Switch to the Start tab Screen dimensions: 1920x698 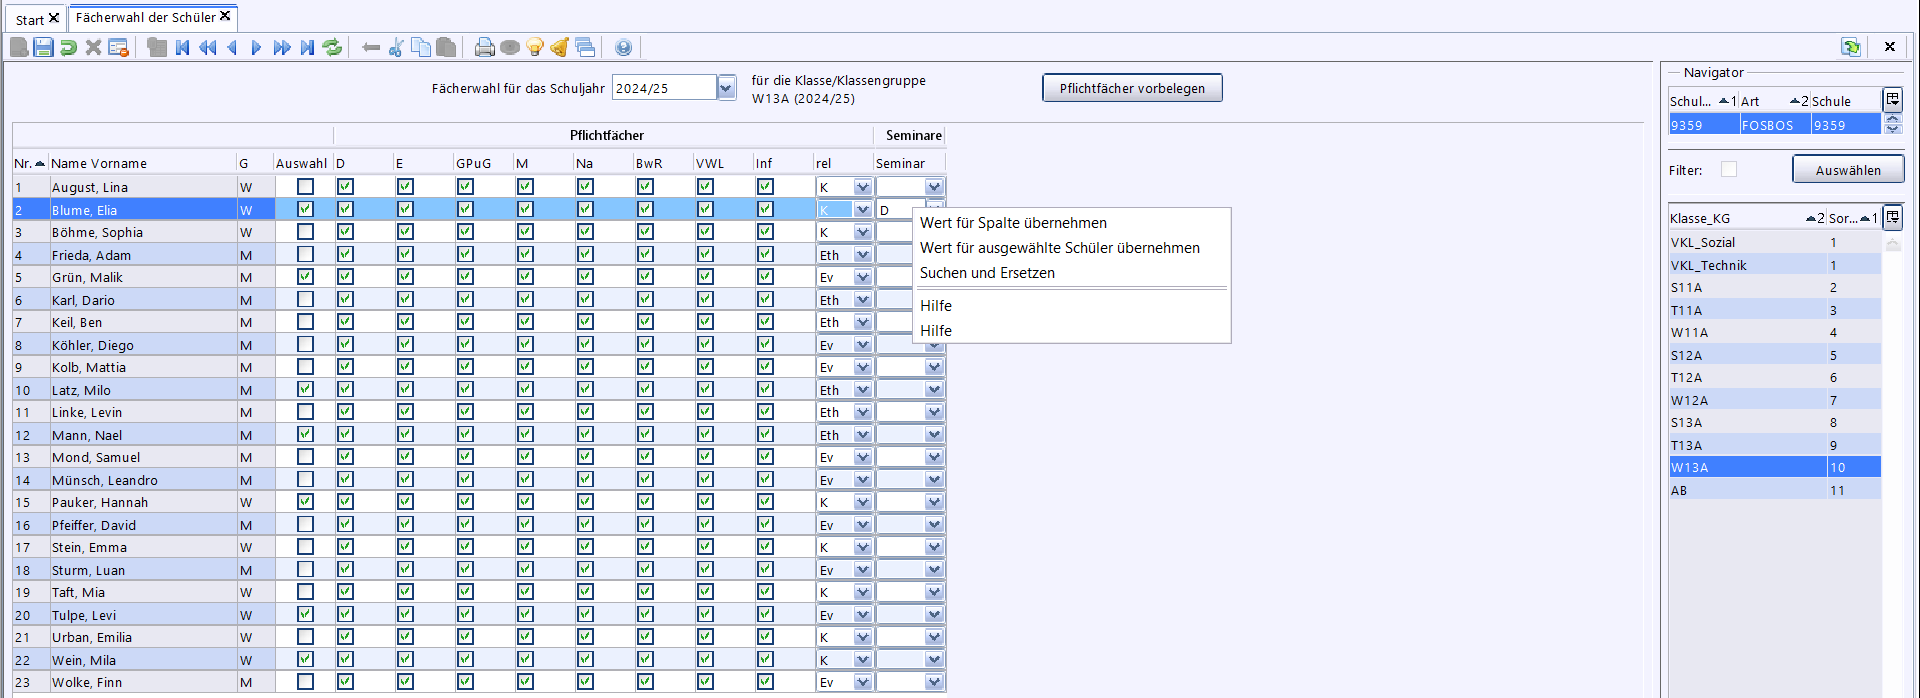pos(29,19)
